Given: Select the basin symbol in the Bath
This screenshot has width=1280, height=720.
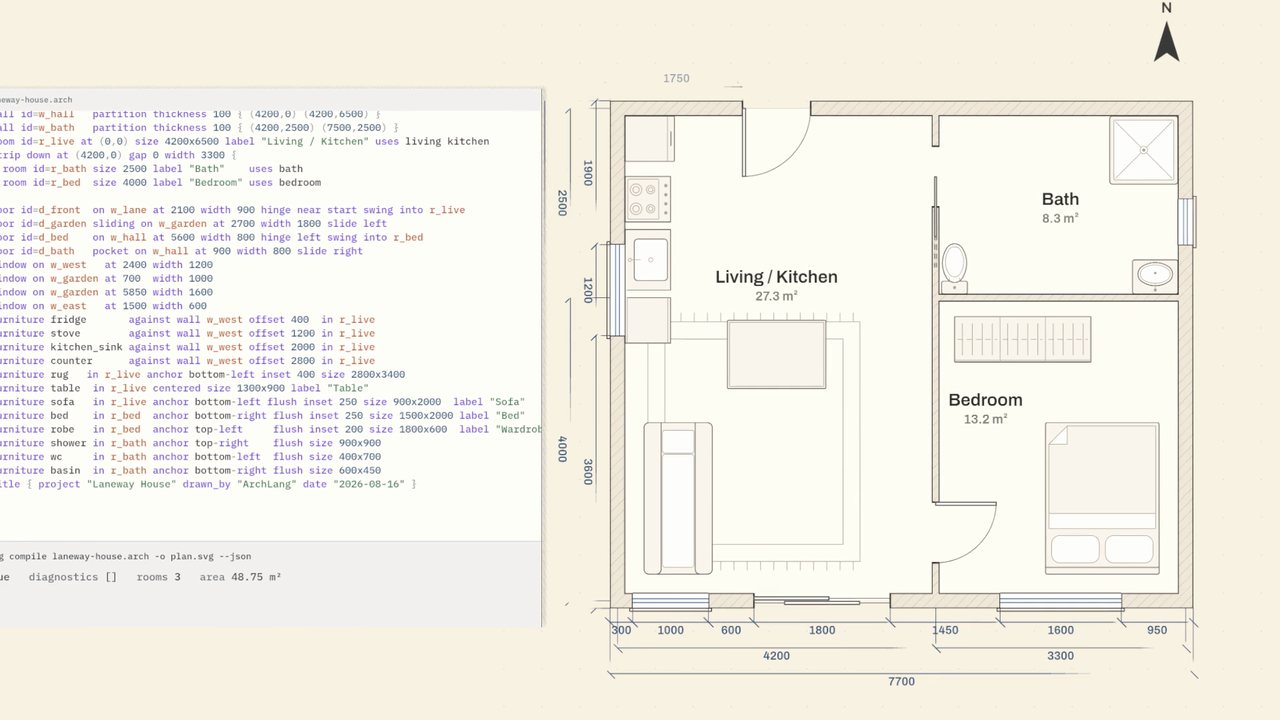Looking at the screenshot, I should click(x=1155, y=276).
